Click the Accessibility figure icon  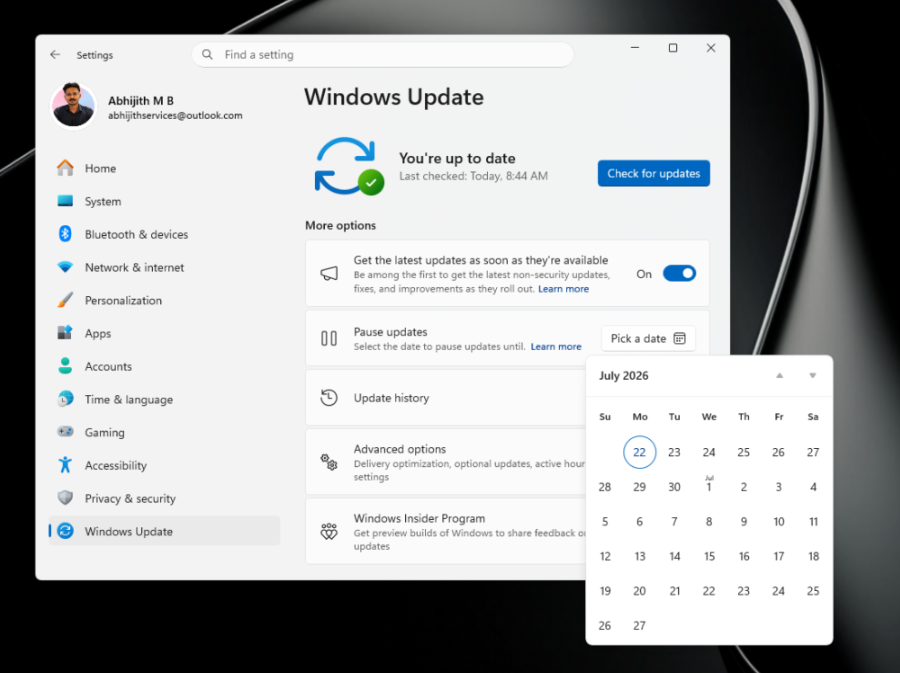65,464
